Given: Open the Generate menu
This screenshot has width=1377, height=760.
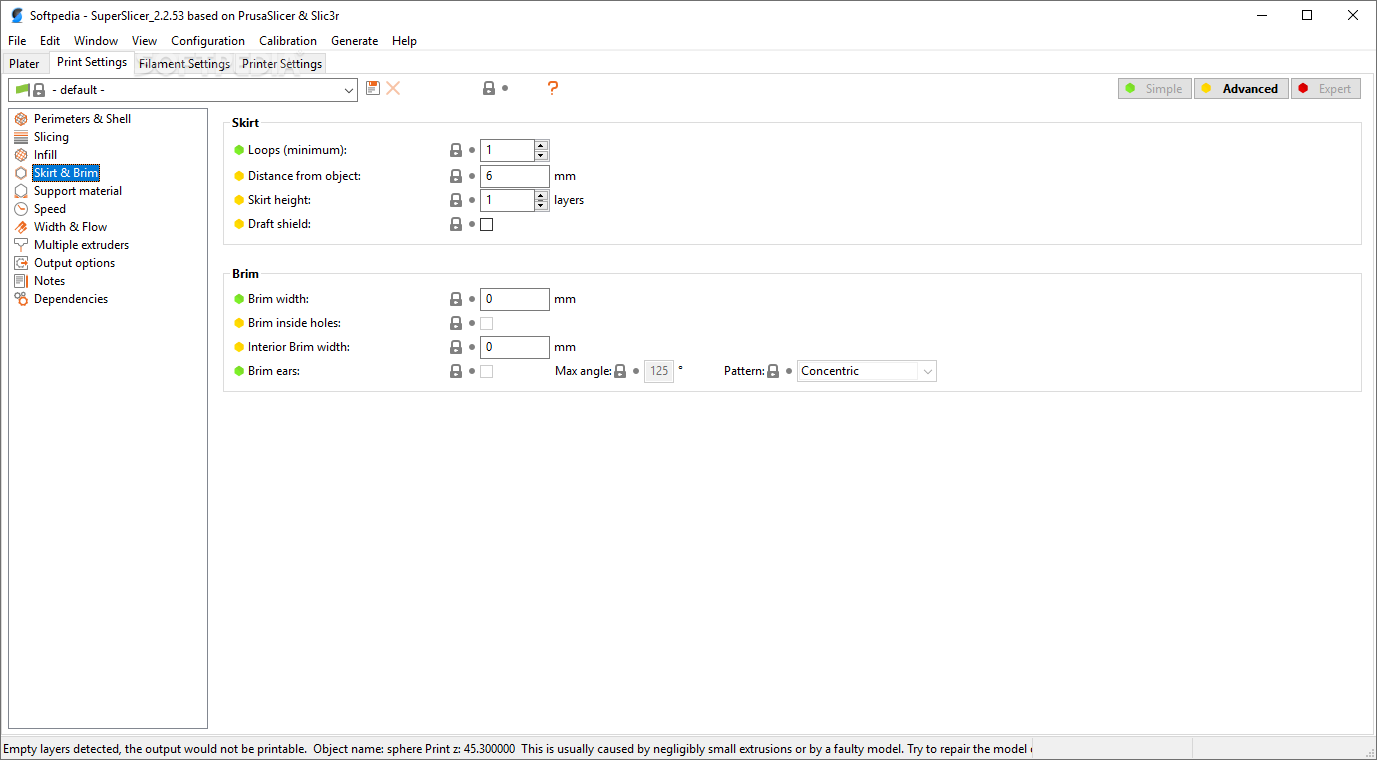Looking at the screenshot, I should pyautogui.click(x=355, y=41).
